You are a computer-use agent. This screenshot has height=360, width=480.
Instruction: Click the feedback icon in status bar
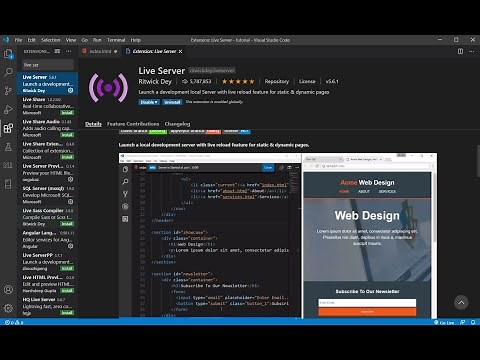coord(463,322)
